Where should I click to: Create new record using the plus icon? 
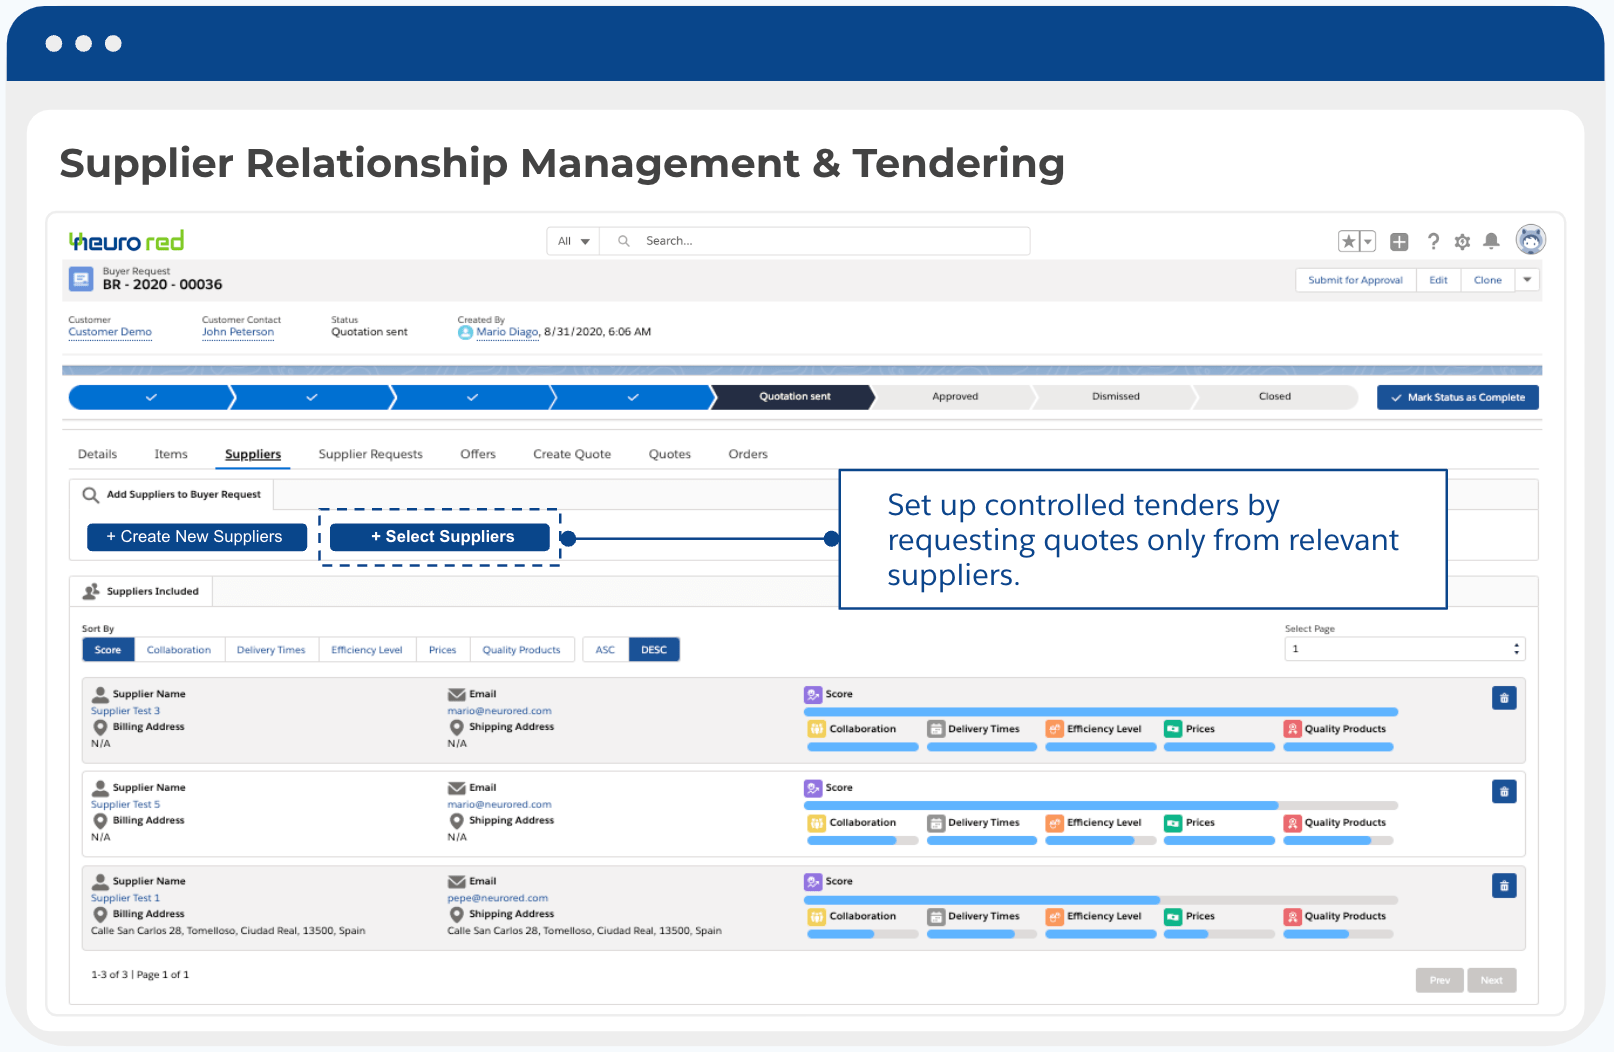point(1398,241)
